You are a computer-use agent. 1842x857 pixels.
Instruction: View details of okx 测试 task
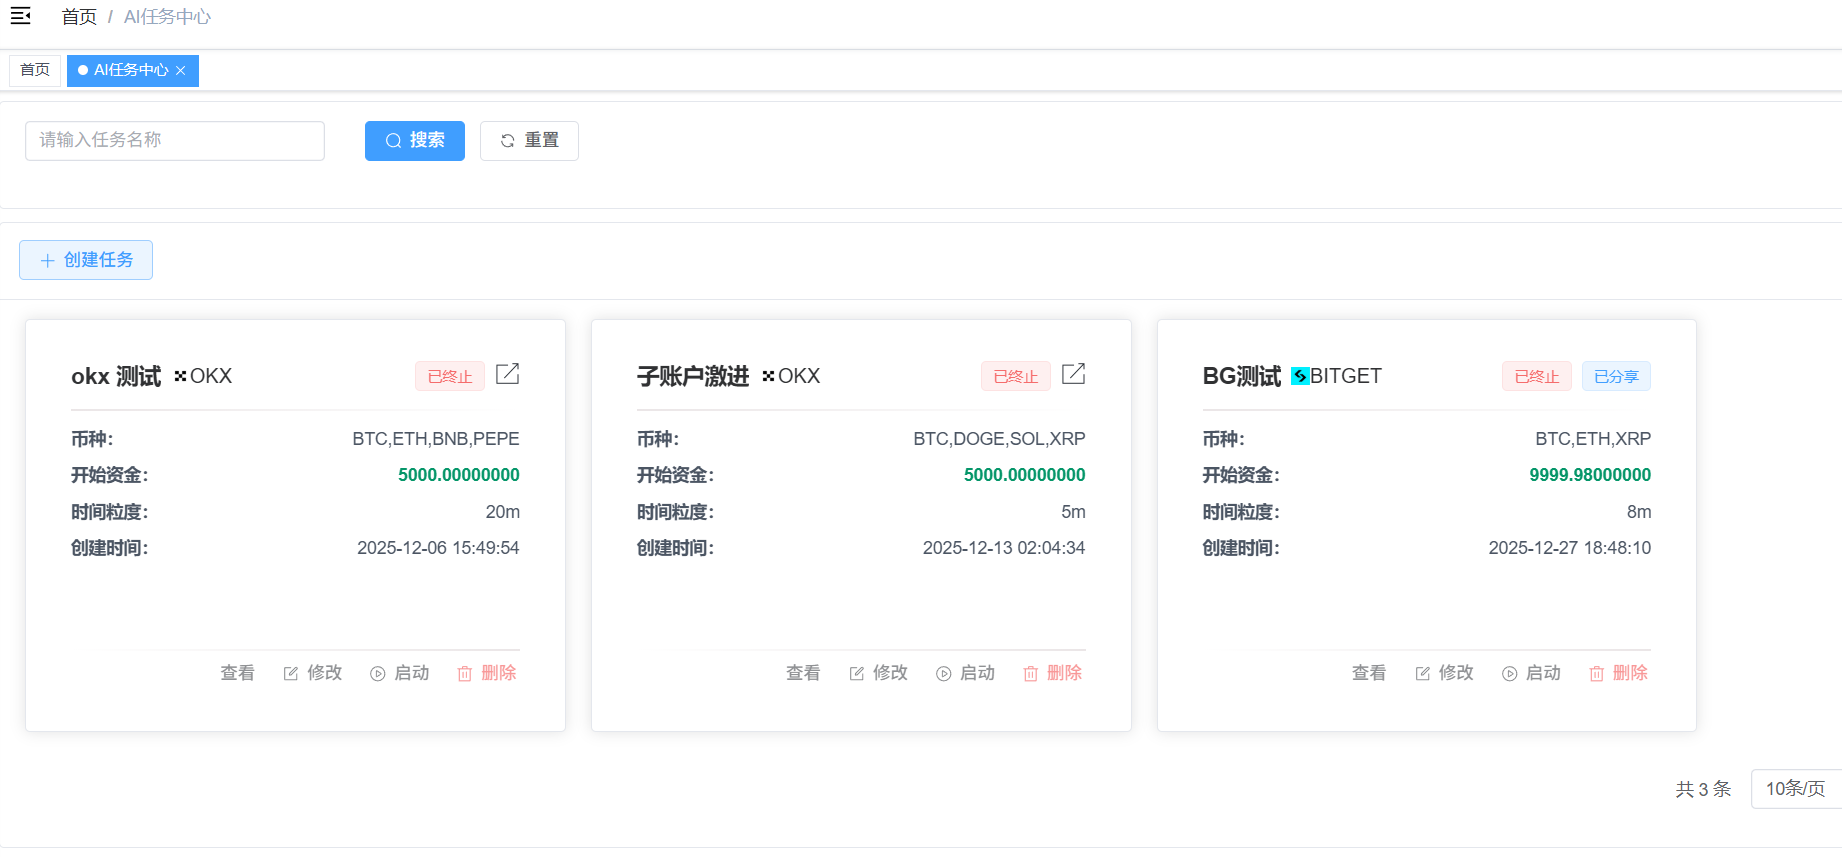coord(237,673)
